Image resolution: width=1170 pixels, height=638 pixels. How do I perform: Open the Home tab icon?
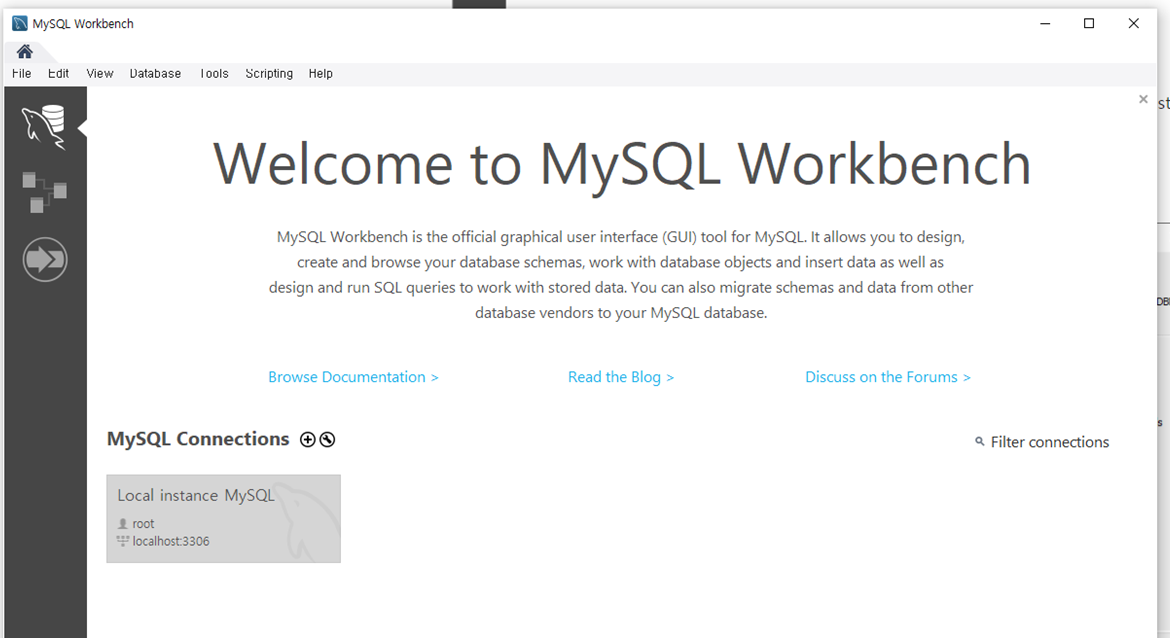[x=25, y=51]
